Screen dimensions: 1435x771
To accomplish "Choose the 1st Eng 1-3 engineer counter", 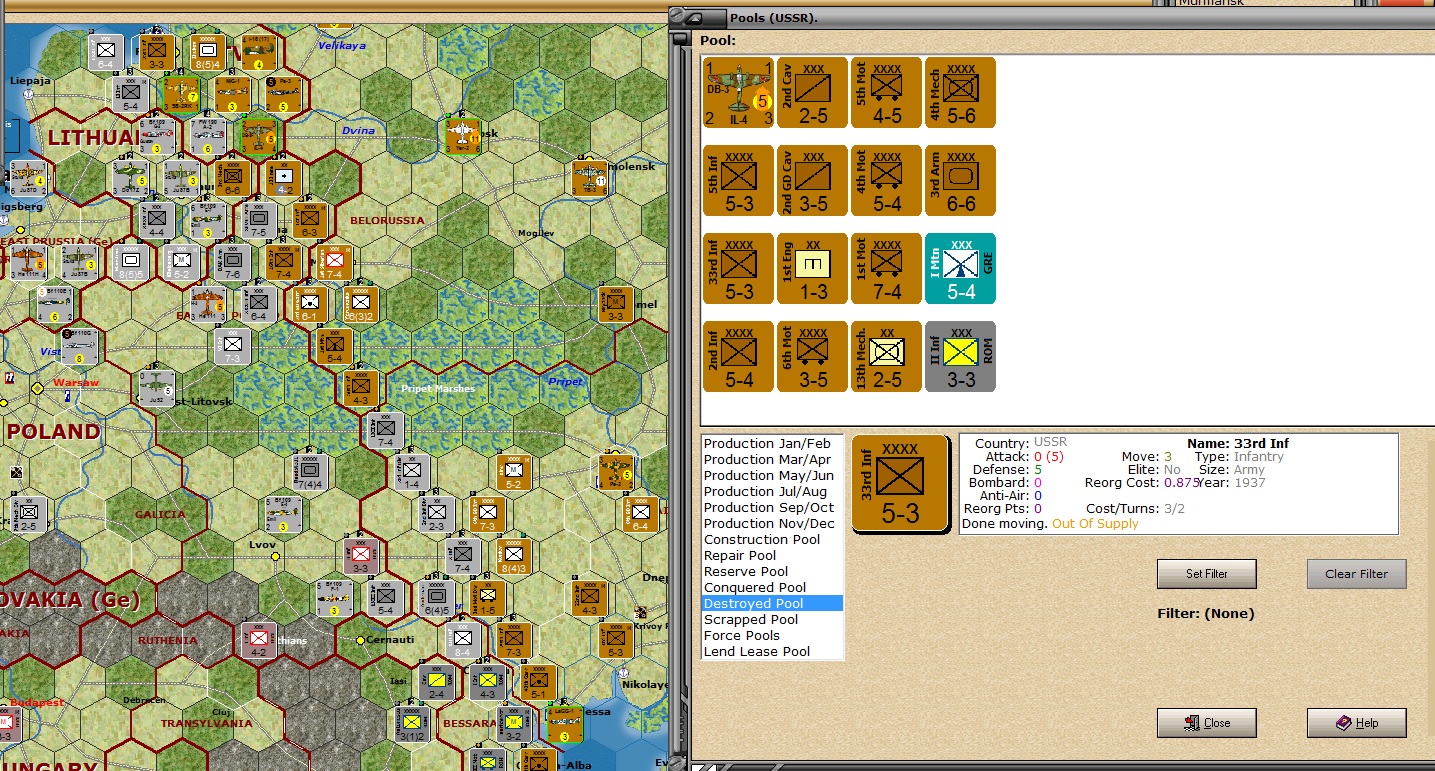I will pos(812,269).
